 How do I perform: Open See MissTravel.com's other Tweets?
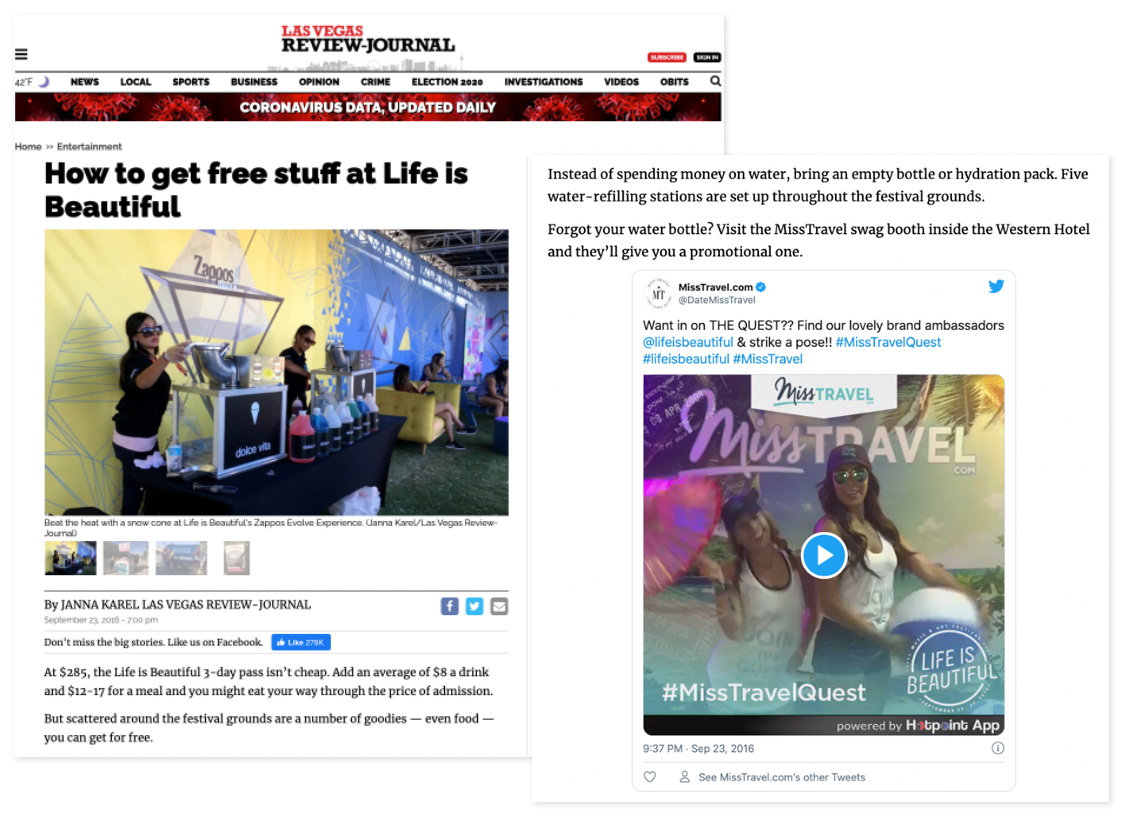(x=781, y=777)
